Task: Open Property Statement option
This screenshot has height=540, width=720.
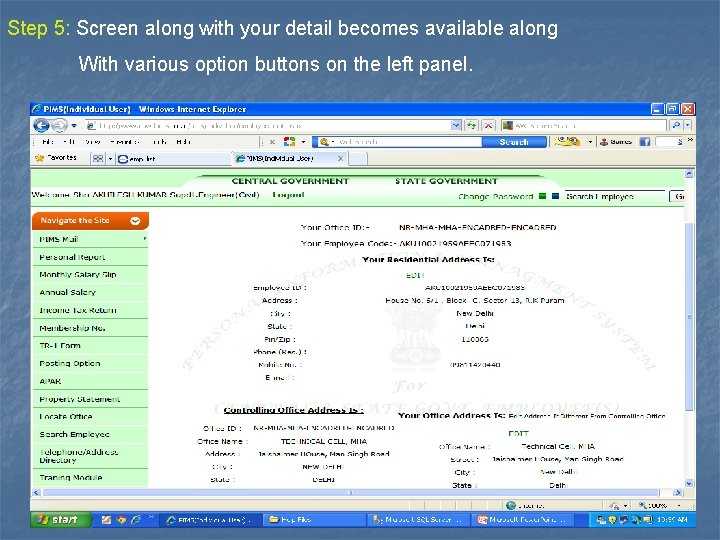Action: click(x=90, y=399)
